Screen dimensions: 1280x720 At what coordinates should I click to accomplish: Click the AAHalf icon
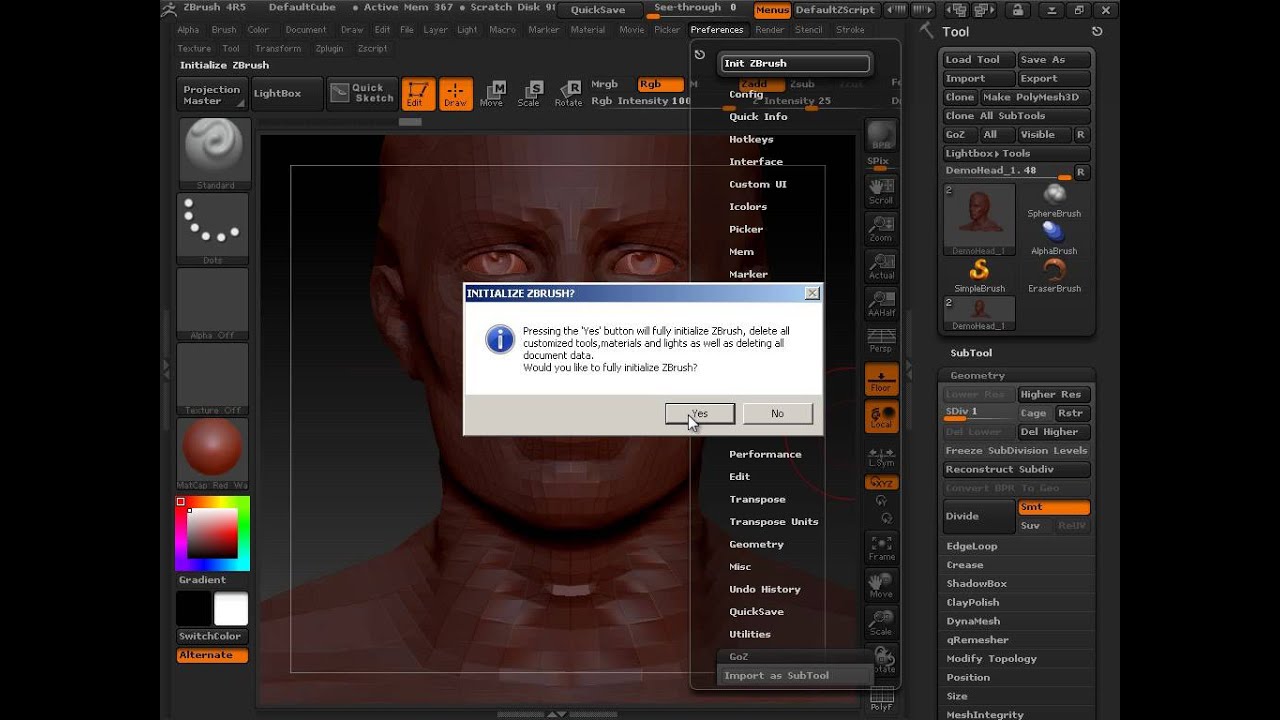[881, 303]
